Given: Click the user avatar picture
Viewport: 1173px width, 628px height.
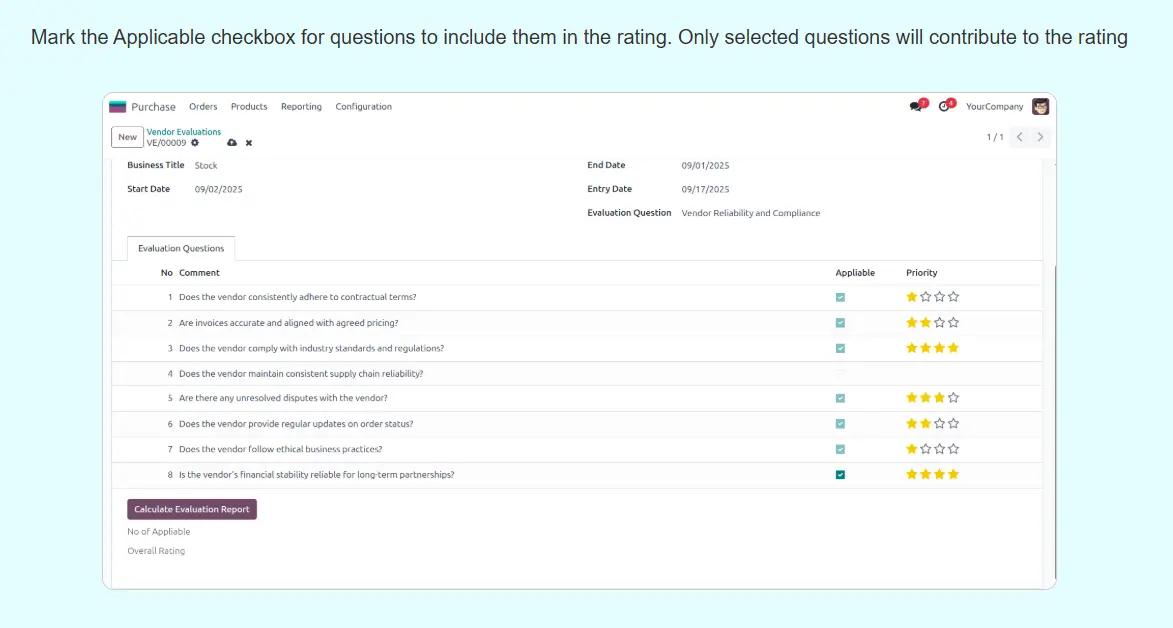Looking at the screenshot, I should click(1040, 107).
